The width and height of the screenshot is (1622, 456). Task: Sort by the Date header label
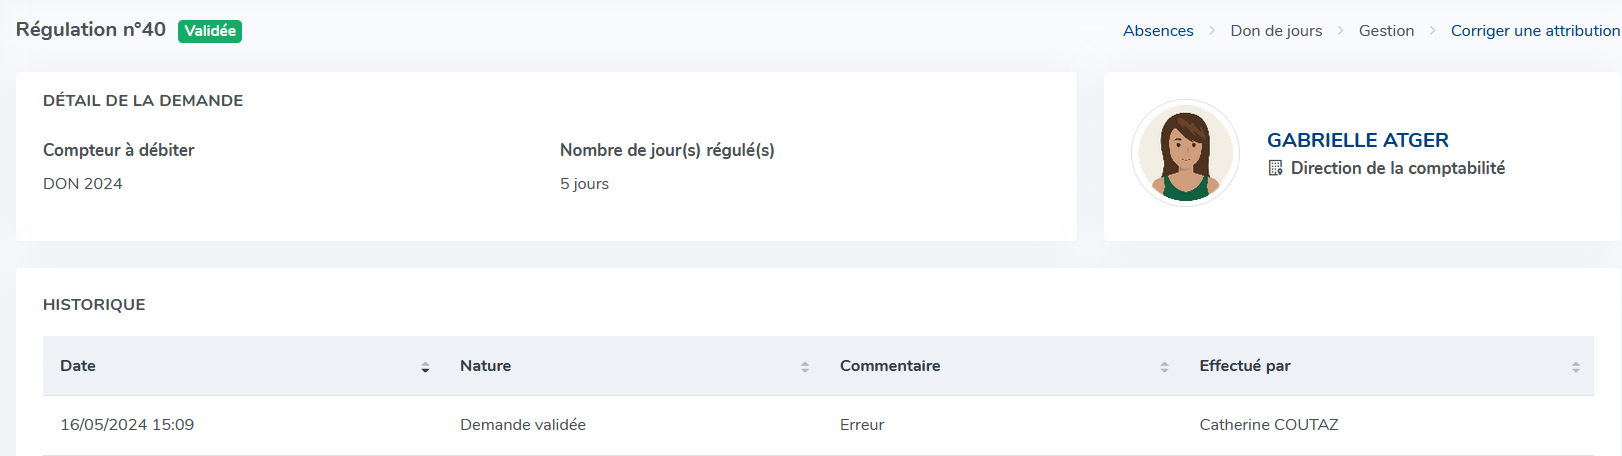(78, 366)
